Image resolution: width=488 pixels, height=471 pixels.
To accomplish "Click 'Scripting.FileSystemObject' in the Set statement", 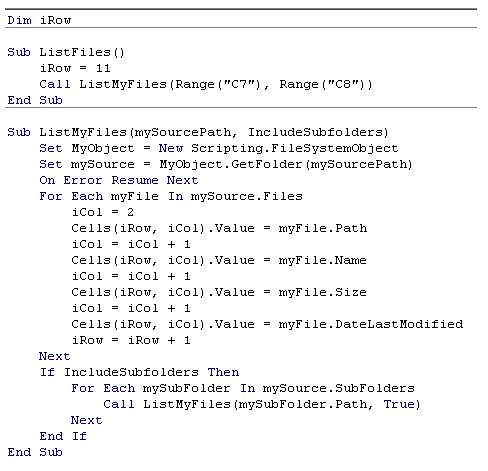I will [x=295, y=148].
